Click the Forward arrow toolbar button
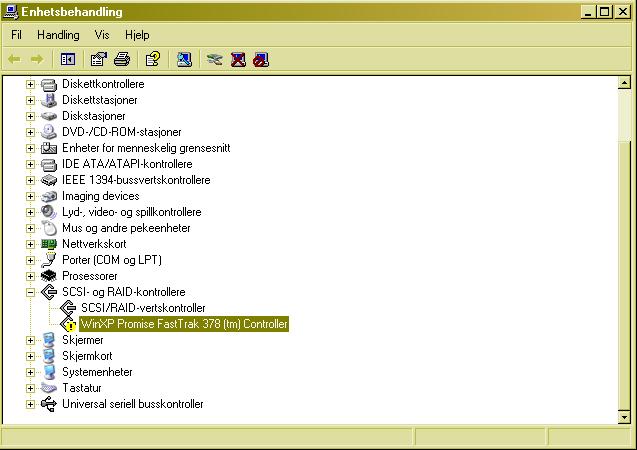The height and width of the screenshot is (450, 637). pyautogui.click(x=37, y=60)
